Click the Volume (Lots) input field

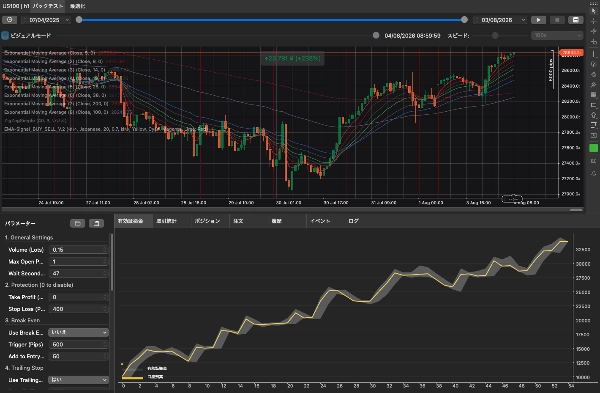[78, 250]
